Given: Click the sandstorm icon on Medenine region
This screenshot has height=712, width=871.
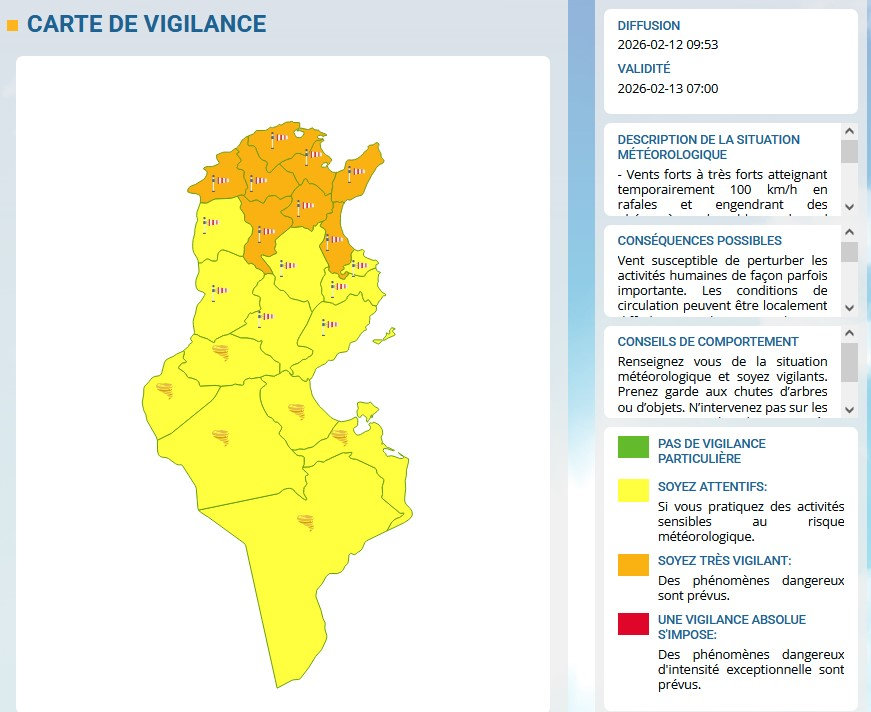Looking at the screenshot, I should point(341,436).
